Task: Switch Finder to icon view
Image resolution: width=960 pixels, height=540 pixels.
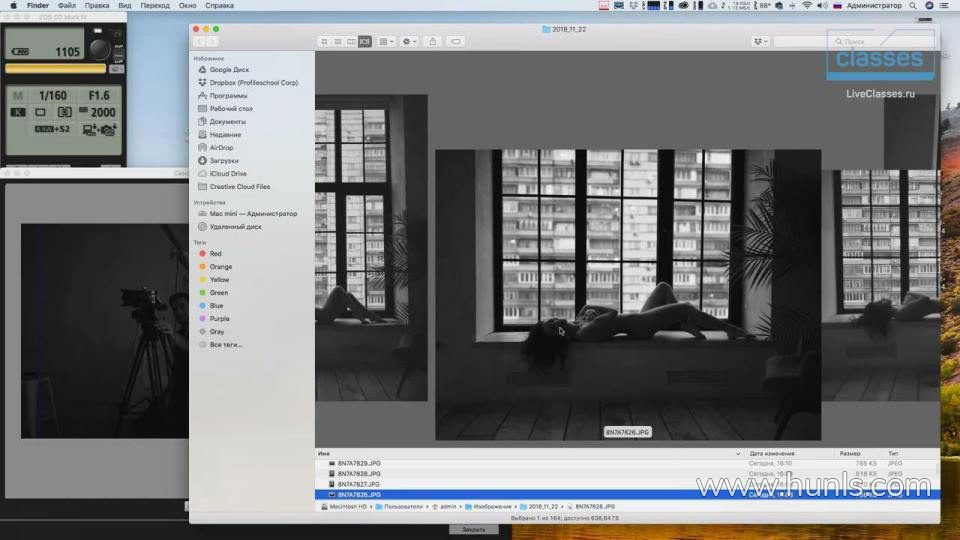Action: click(324, 42)
